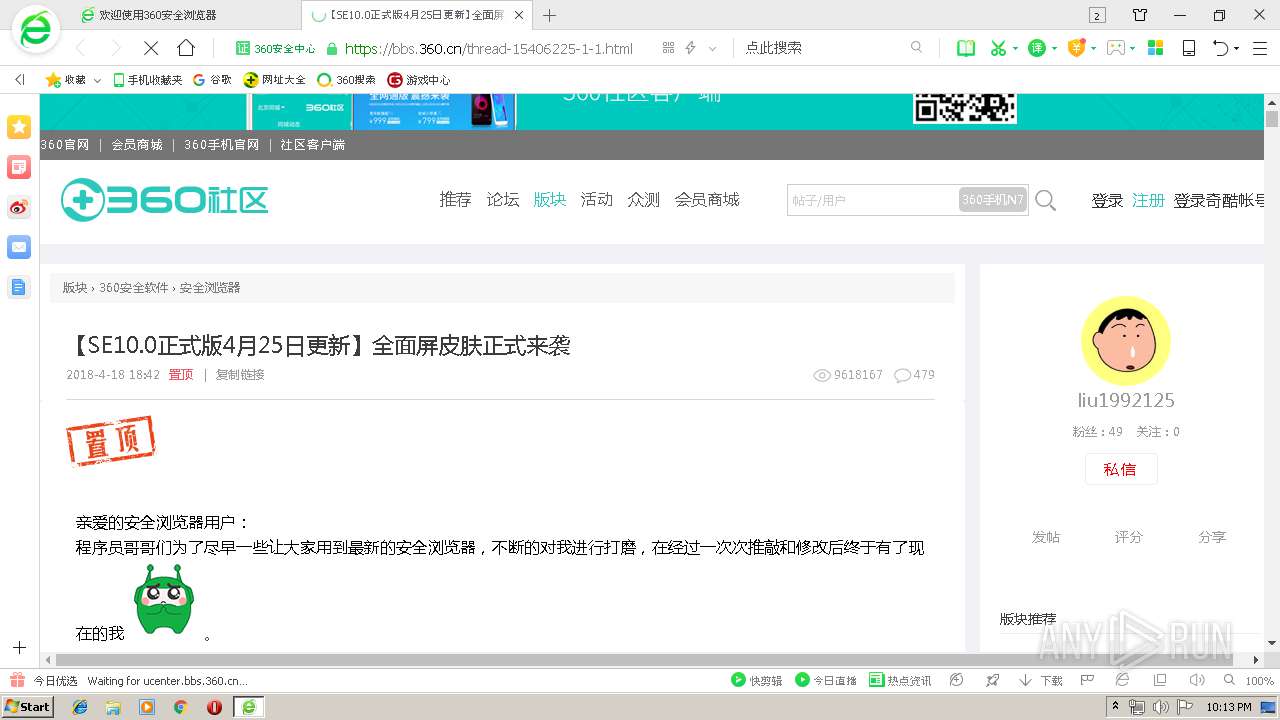Open mail icon in left sidebar
1280x720 pixels.
coord(19,247)
